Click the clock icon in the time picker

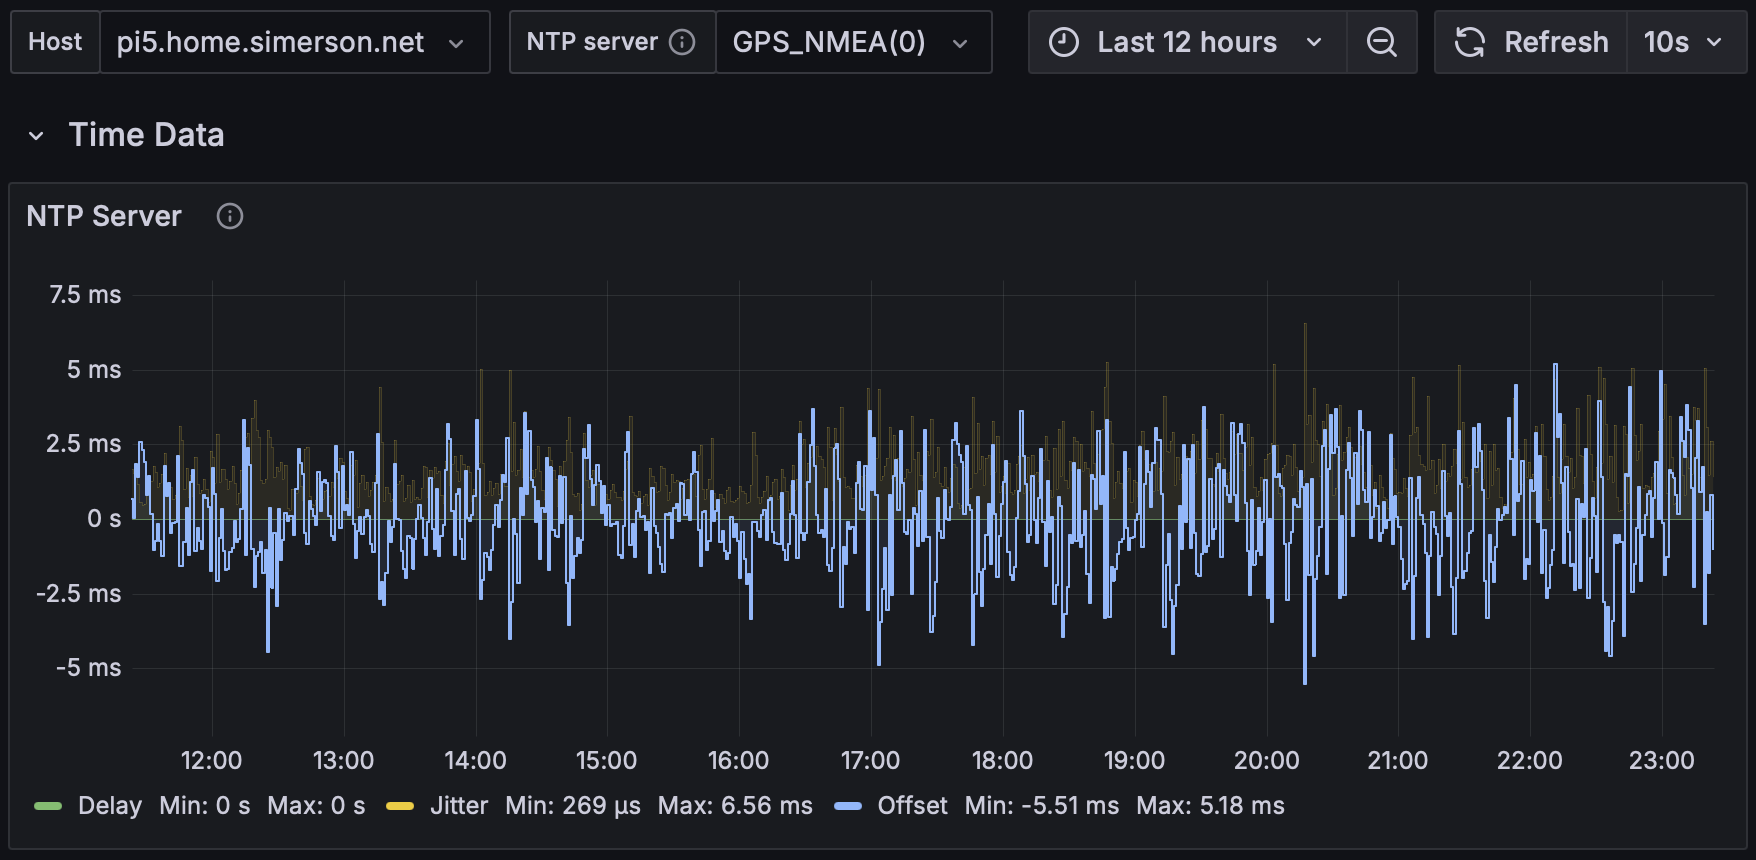pyautogui.click(x=1064, y=42)
